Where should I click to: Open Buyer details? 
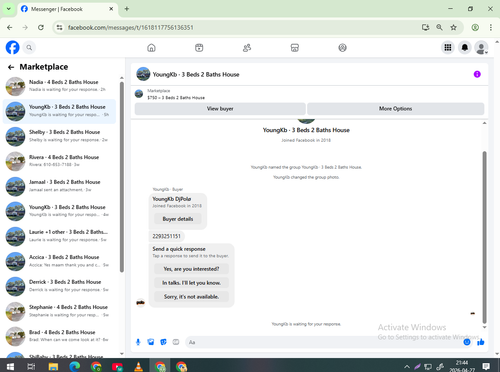(x=178, y=219)
